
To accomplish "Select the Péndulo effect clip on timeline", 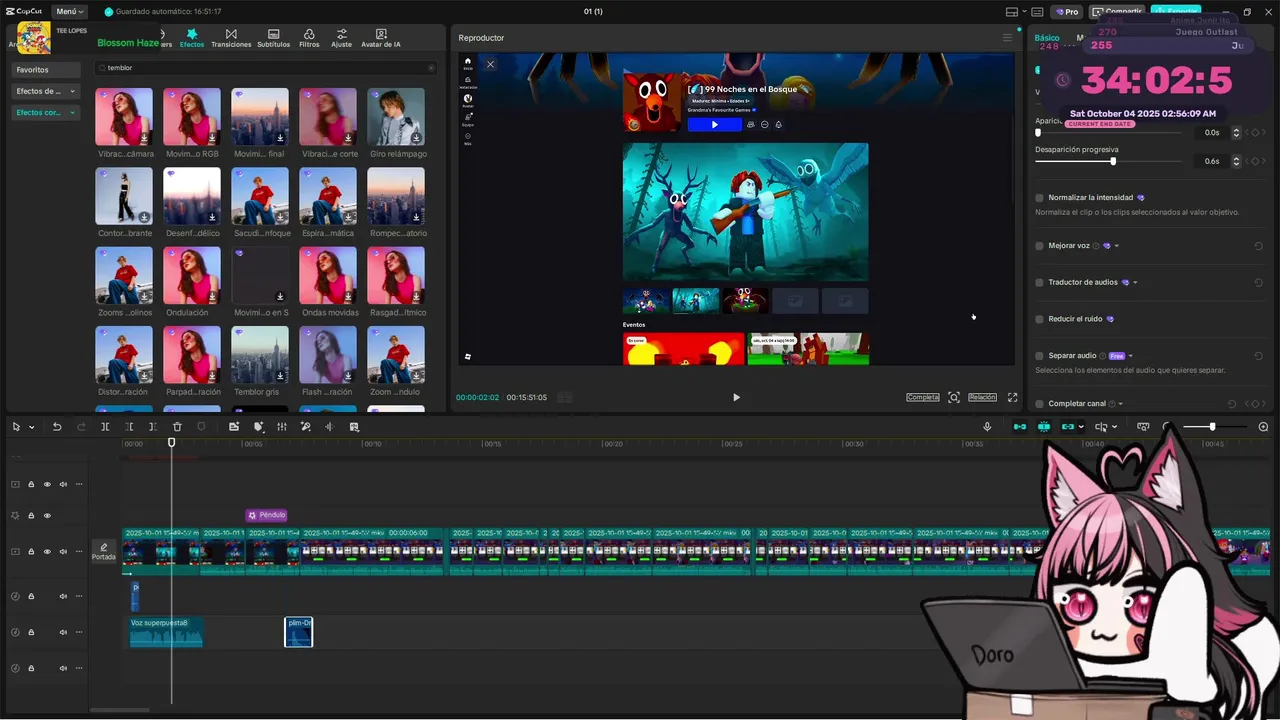I will click(267, 515).
